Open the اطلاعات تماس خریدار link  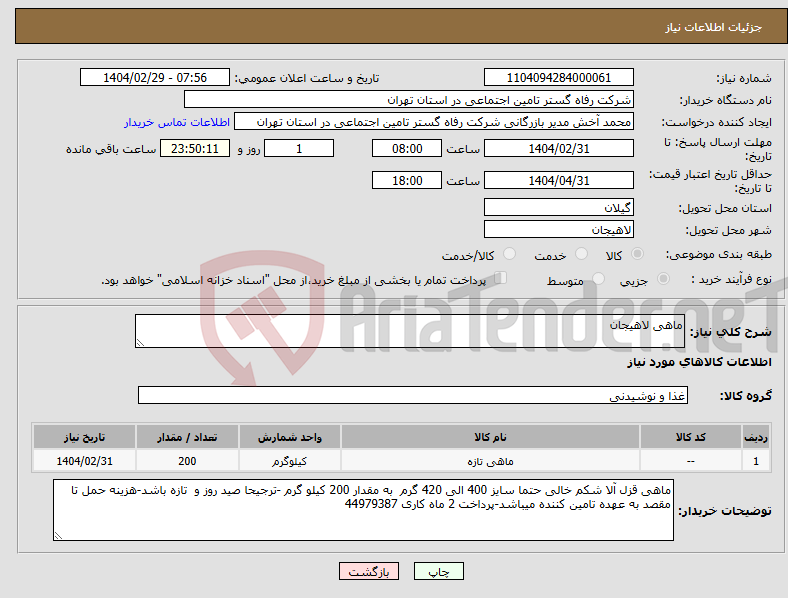tap(177, 122)
